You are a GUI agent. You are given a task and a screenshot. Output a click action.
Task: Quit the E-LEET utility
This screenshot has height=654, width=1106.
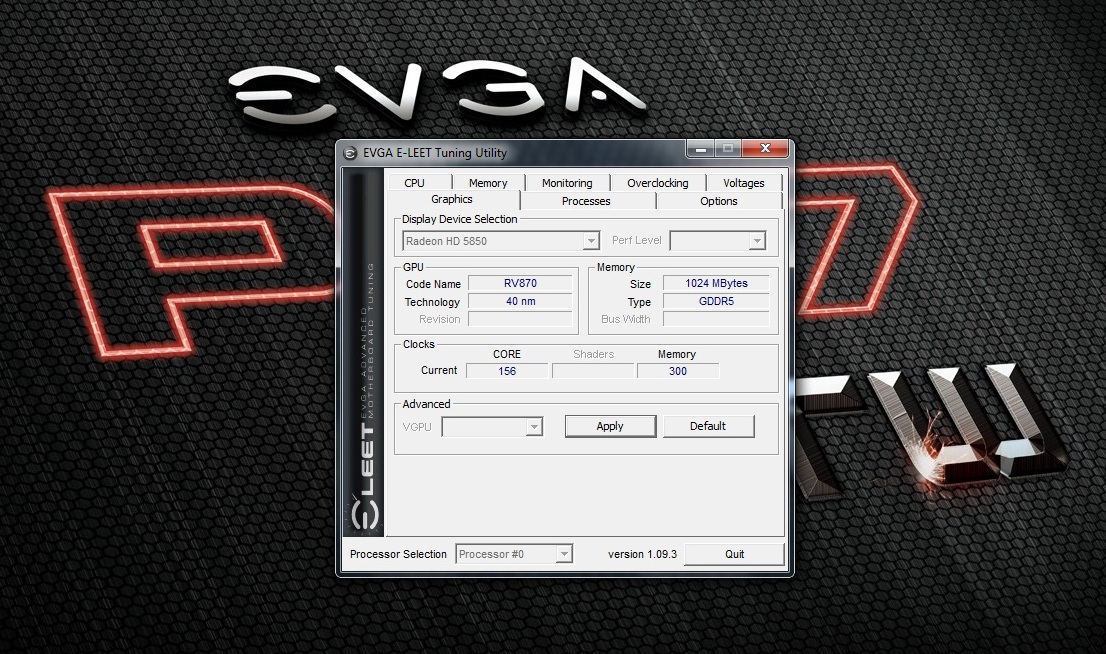(734, 555)
